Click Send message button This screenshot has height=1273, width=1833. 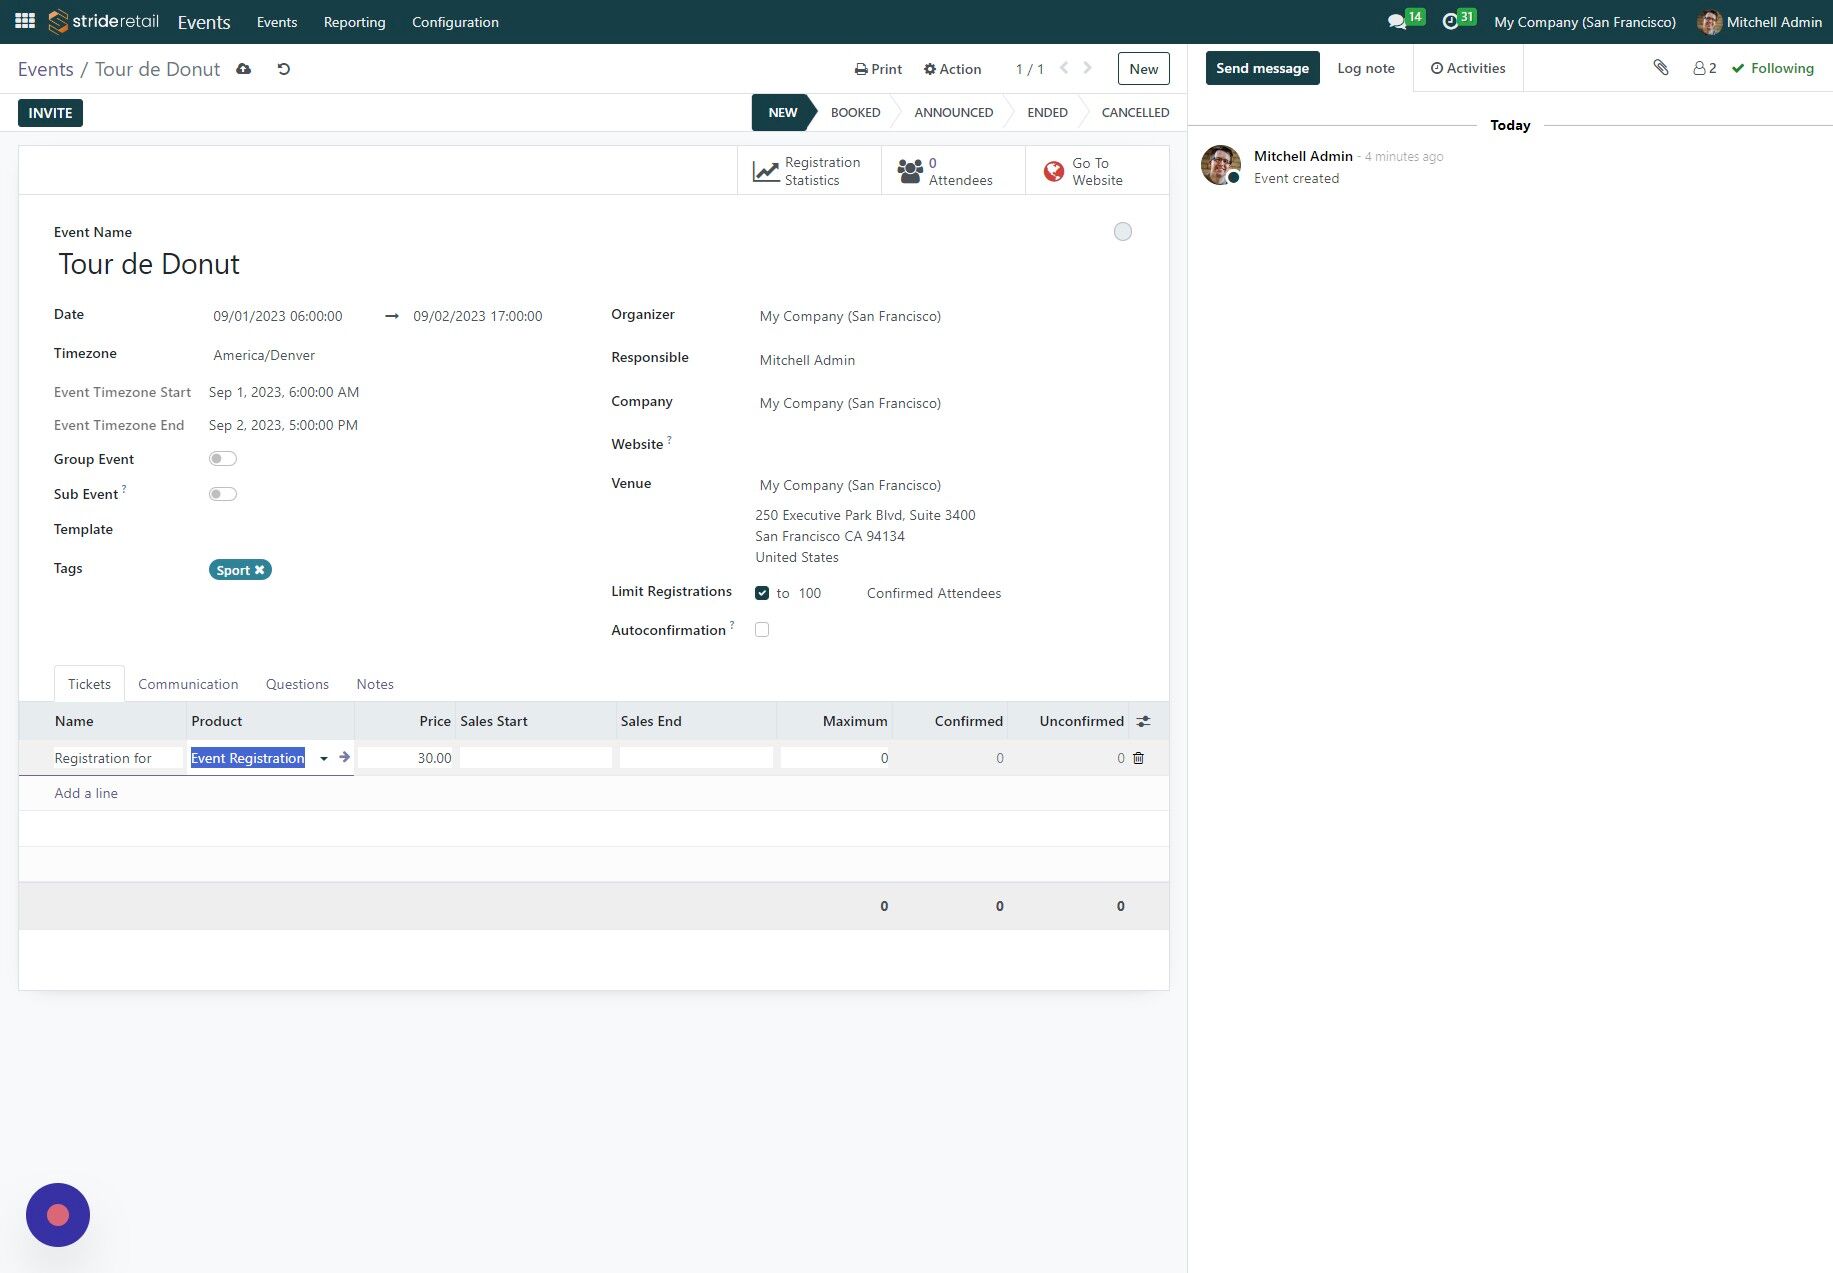(1262, 68)
